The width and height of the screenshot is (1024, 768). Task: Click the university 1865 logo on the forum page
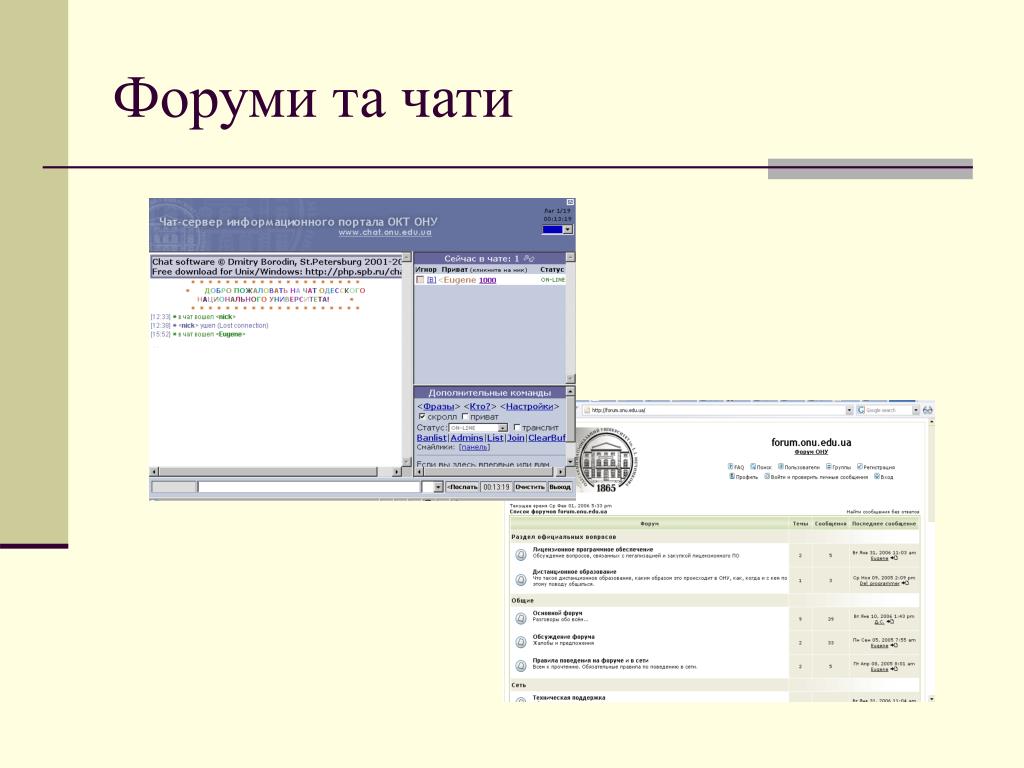(607, 459)
